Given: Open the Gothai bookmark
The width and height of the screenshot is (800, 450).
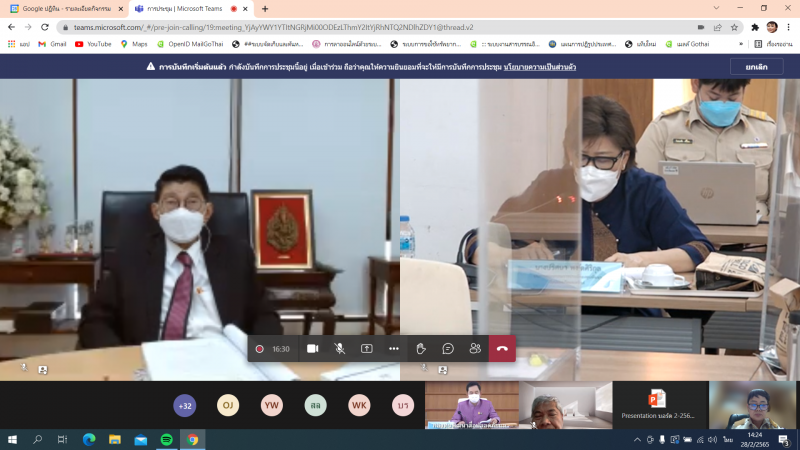Looking at the screenshot, I should point(687,44).
